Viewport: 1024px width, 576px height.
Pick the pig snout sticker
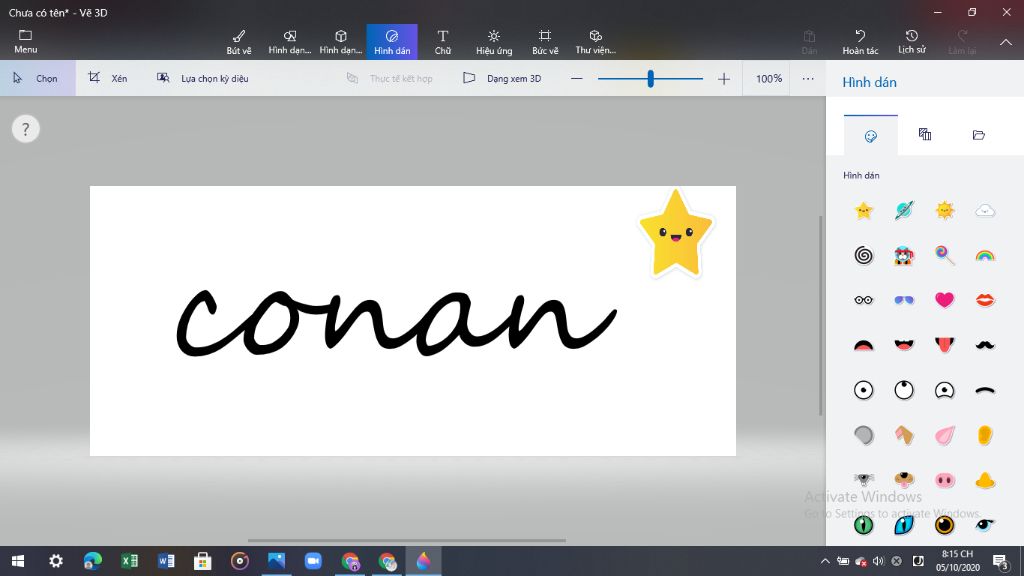pos(944,481)
